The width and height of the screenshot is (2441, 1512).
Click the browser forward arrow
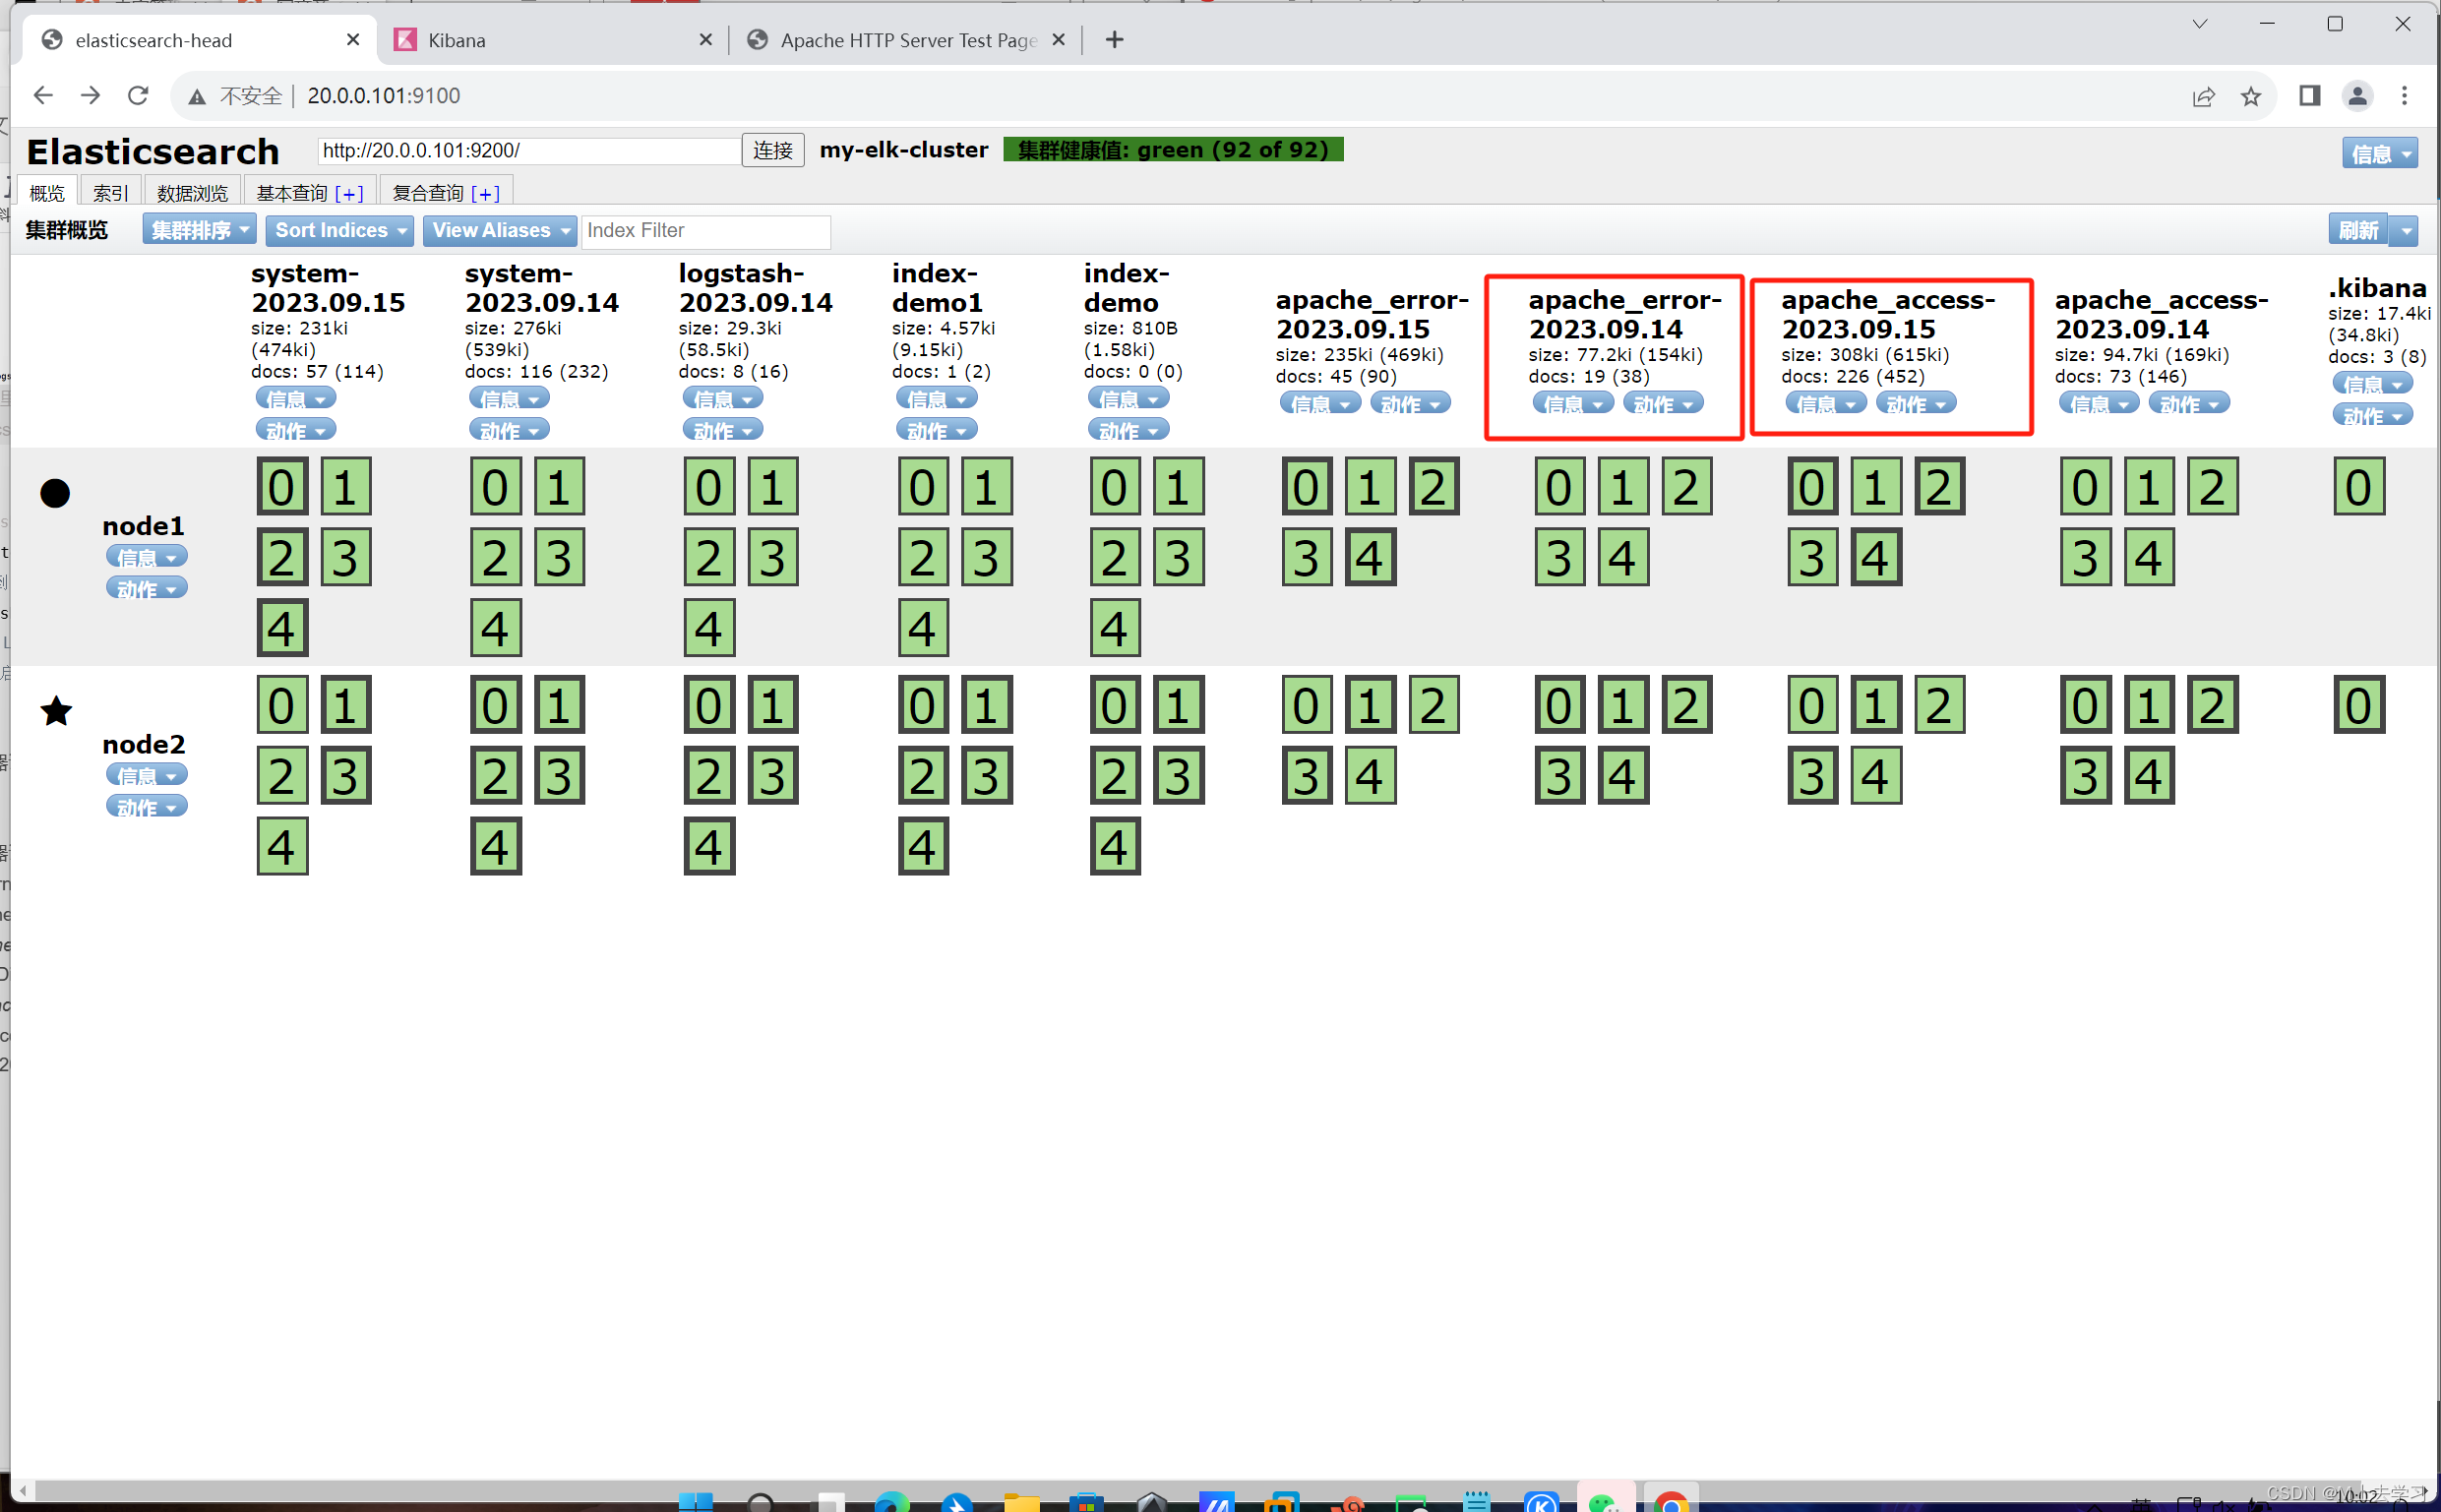click(x=90, y=95)
